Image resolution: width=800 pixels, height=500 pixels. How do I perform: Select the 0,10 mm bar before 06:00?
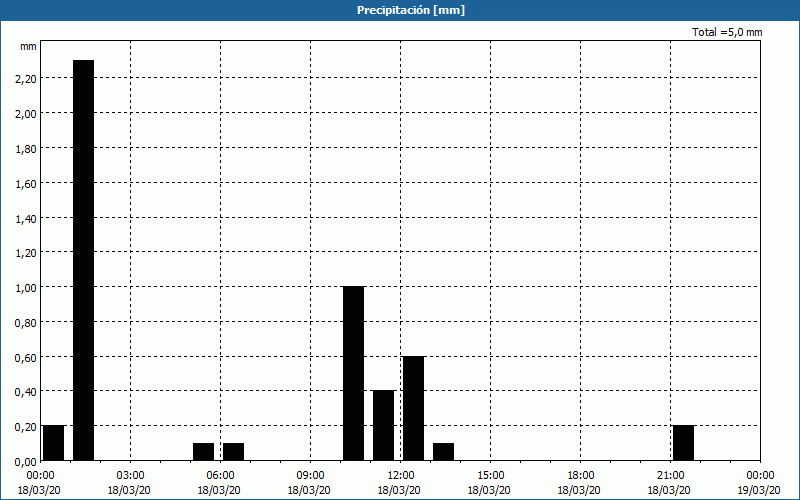[x=204, y=452]
